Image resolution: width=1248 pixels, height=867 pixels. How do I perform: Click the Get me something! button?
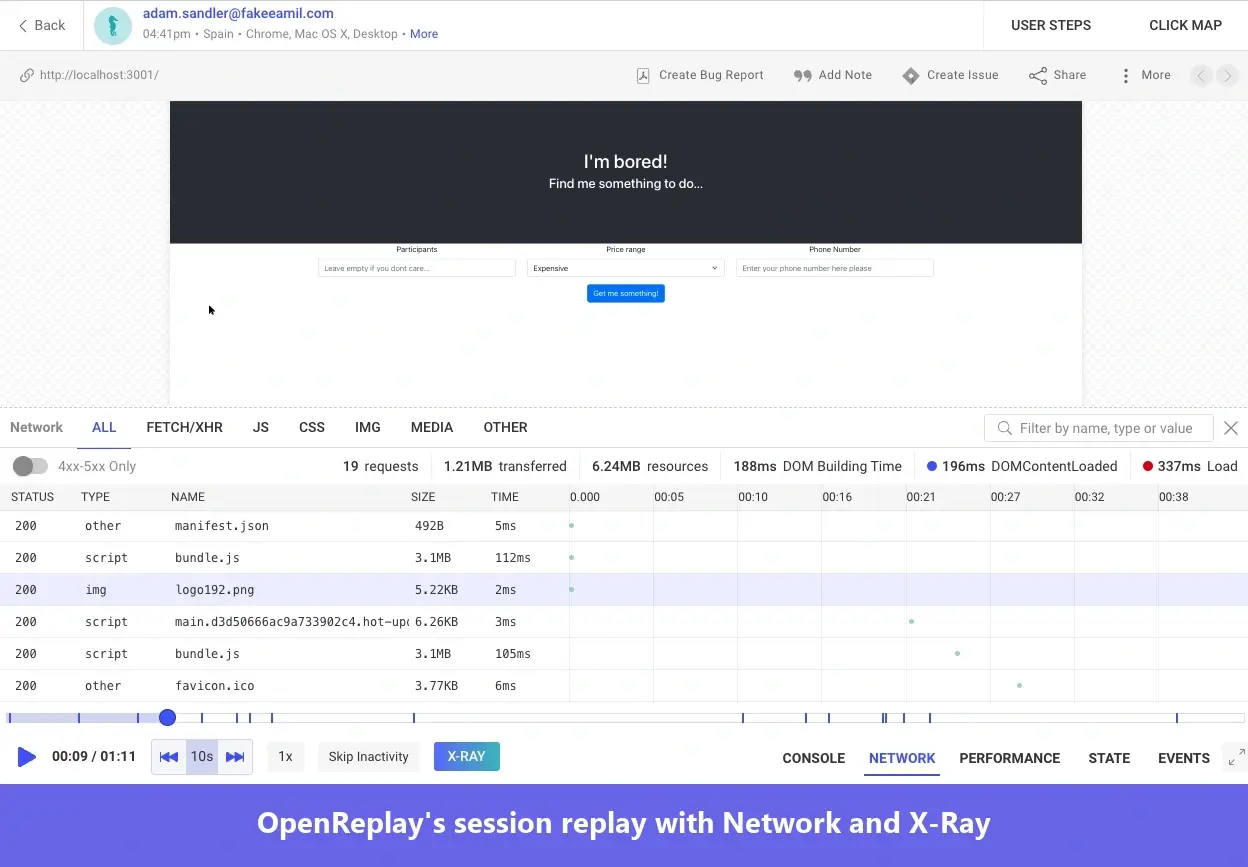[626, 294]
